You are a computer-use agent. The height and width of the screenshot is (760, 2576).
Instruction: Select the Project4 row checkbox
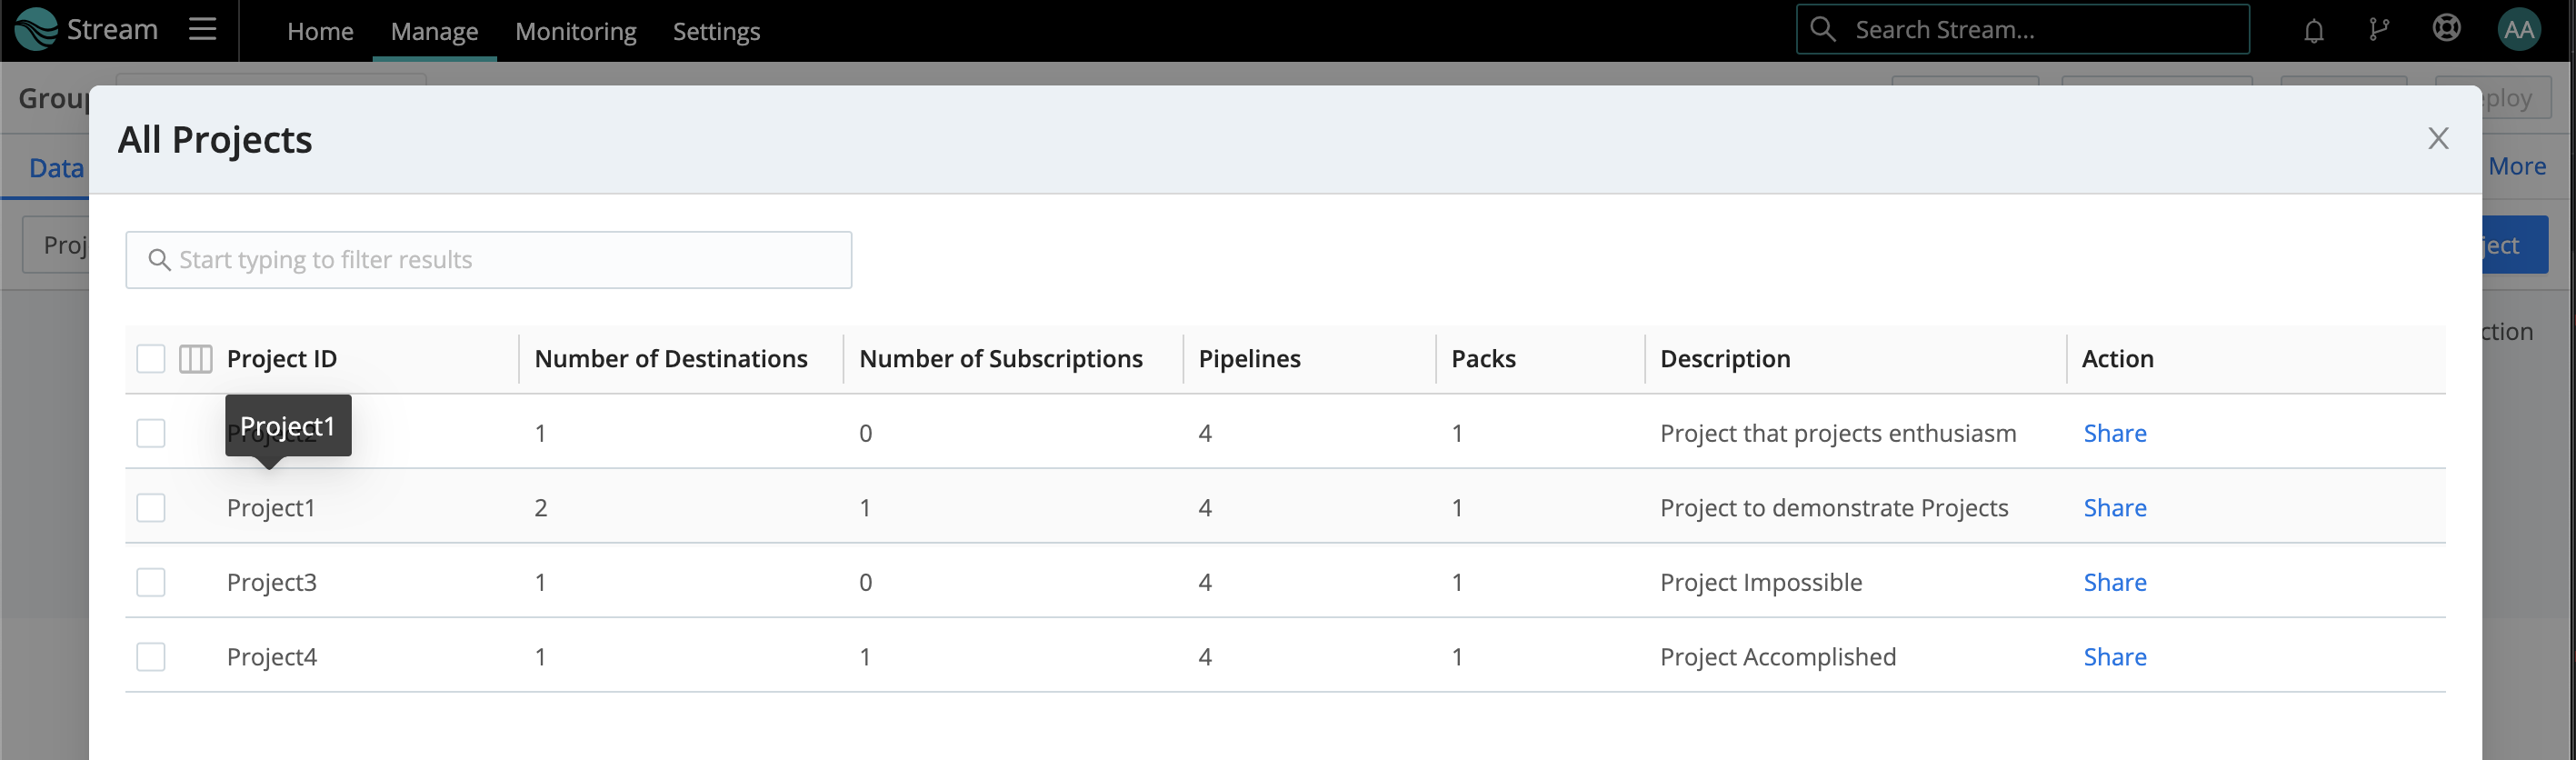[151, 657]
